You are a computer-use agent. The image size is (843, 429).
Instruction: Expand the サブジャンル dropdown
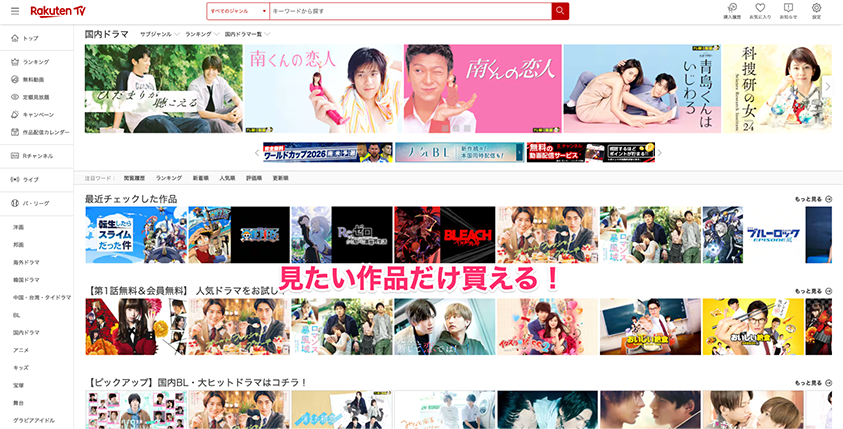tap(160, 34)
